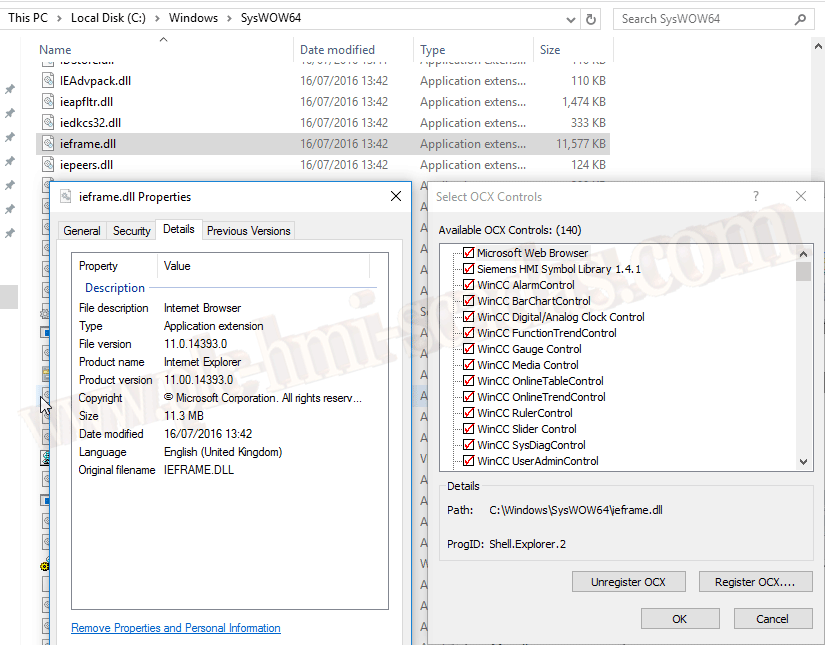Toggle WinCC Gauge Control checkbox
This screenshot has height=645, width=825.
[x=468, y=349]
